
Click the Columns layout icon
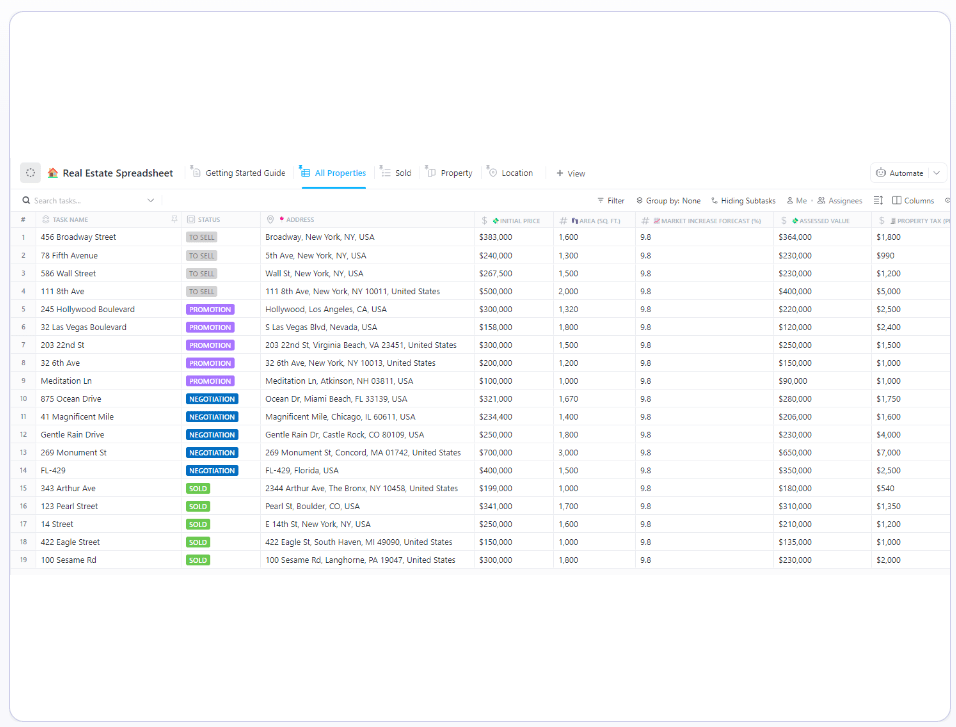click(897, 200)
